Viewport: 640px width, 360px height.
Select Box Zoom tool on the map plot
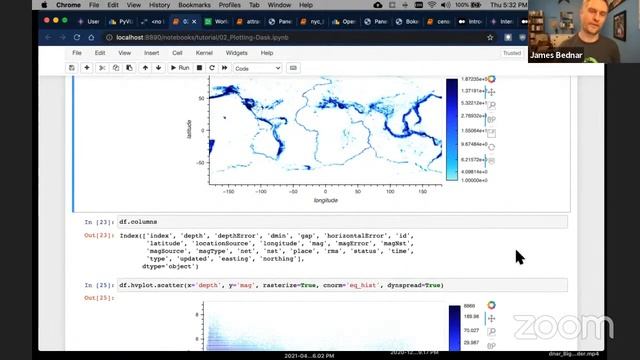pyautogui.click(x=491, y=106)
